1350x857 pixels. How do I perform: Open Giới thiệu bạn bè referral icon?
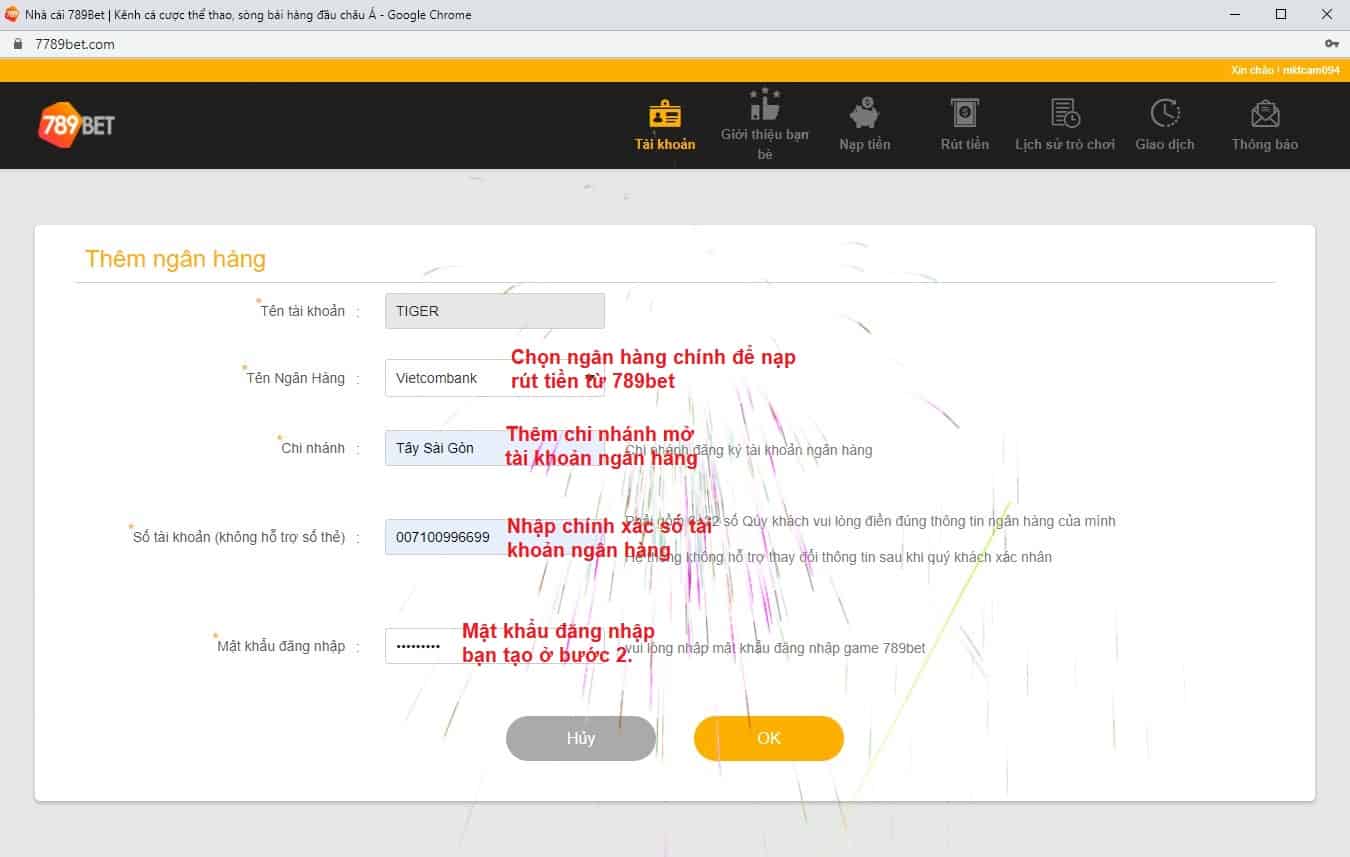coord(765,105)
